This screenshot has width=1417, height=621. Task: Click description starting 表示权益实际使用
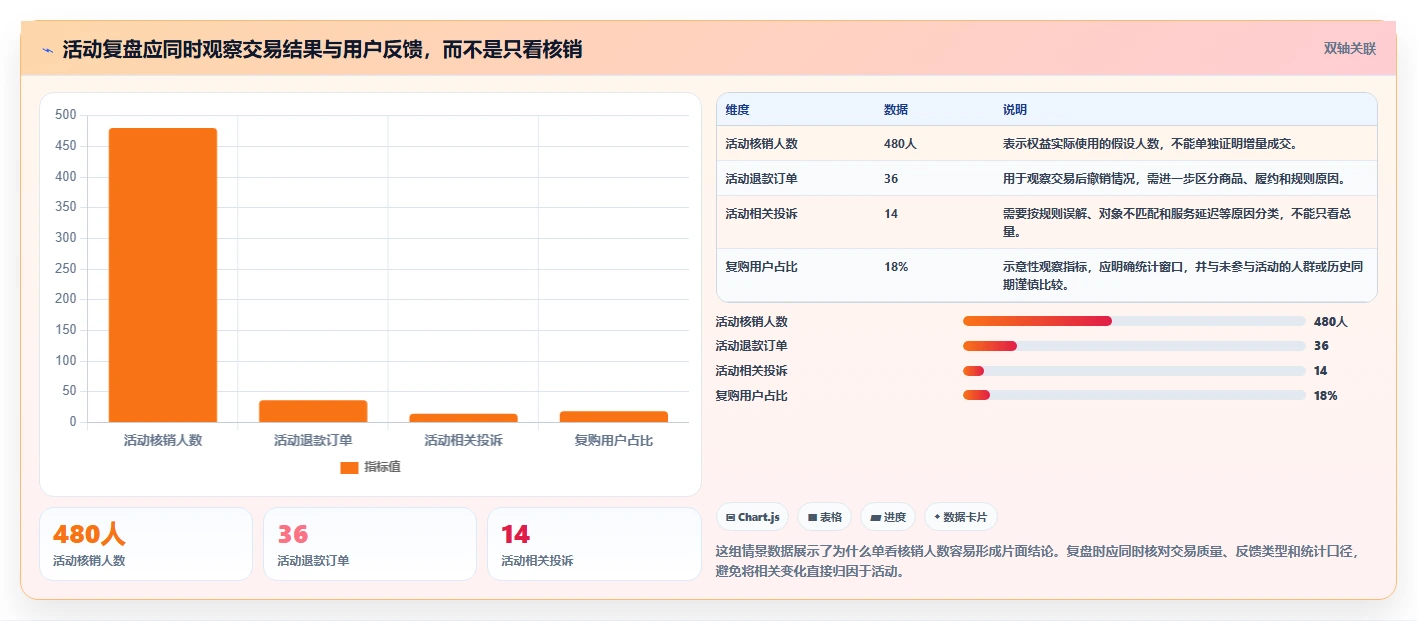click(1150, 144)
